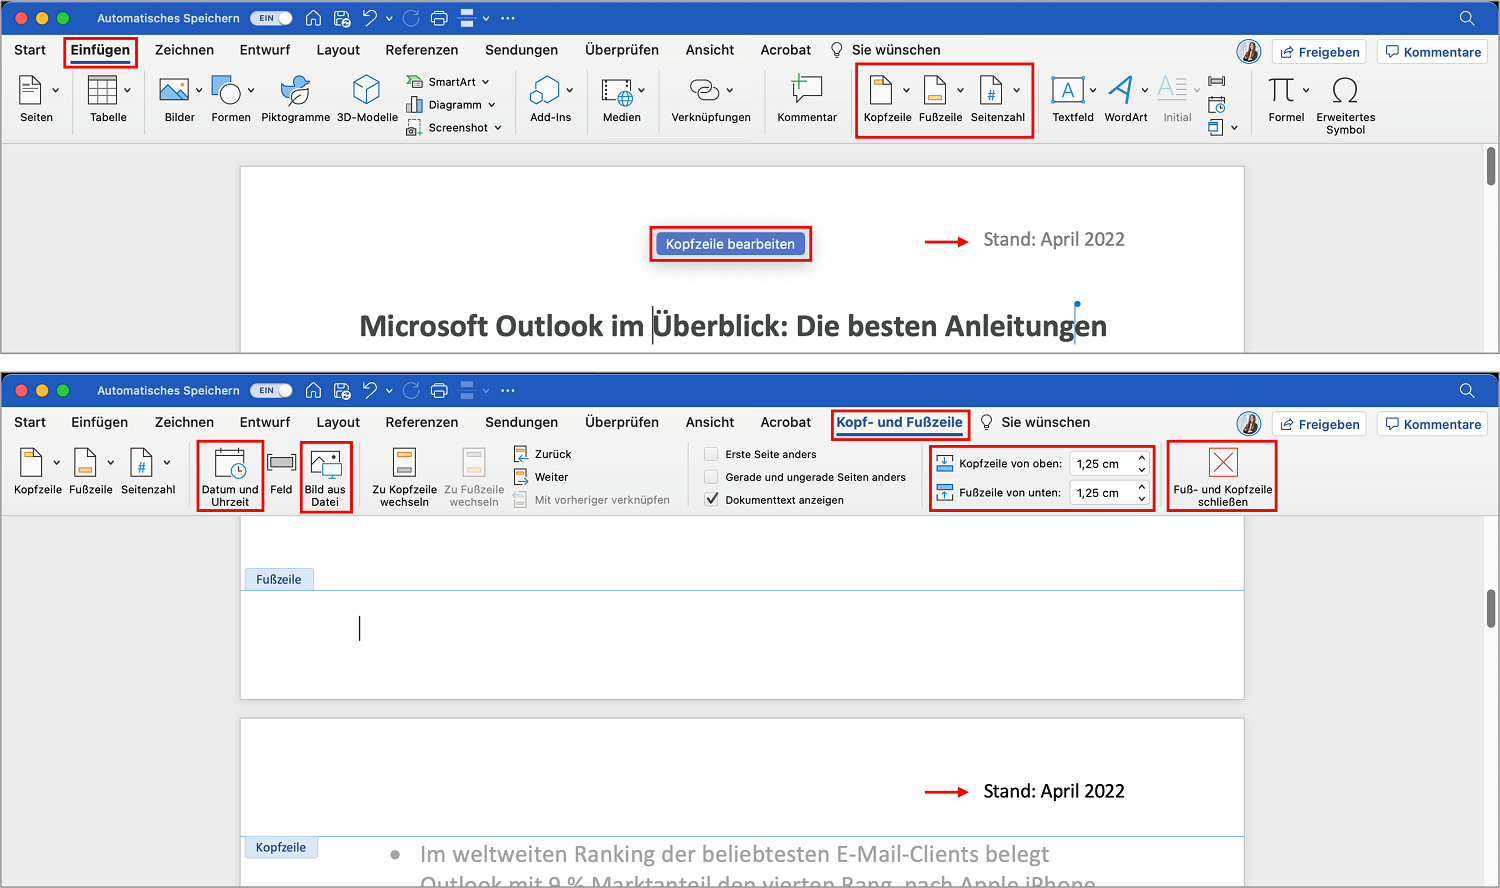This screenshot has height=888, width=1500.
Task: Click the vertical scrollbar in the bottom window
Action: pyautogui.click(x=1491, y=608)
